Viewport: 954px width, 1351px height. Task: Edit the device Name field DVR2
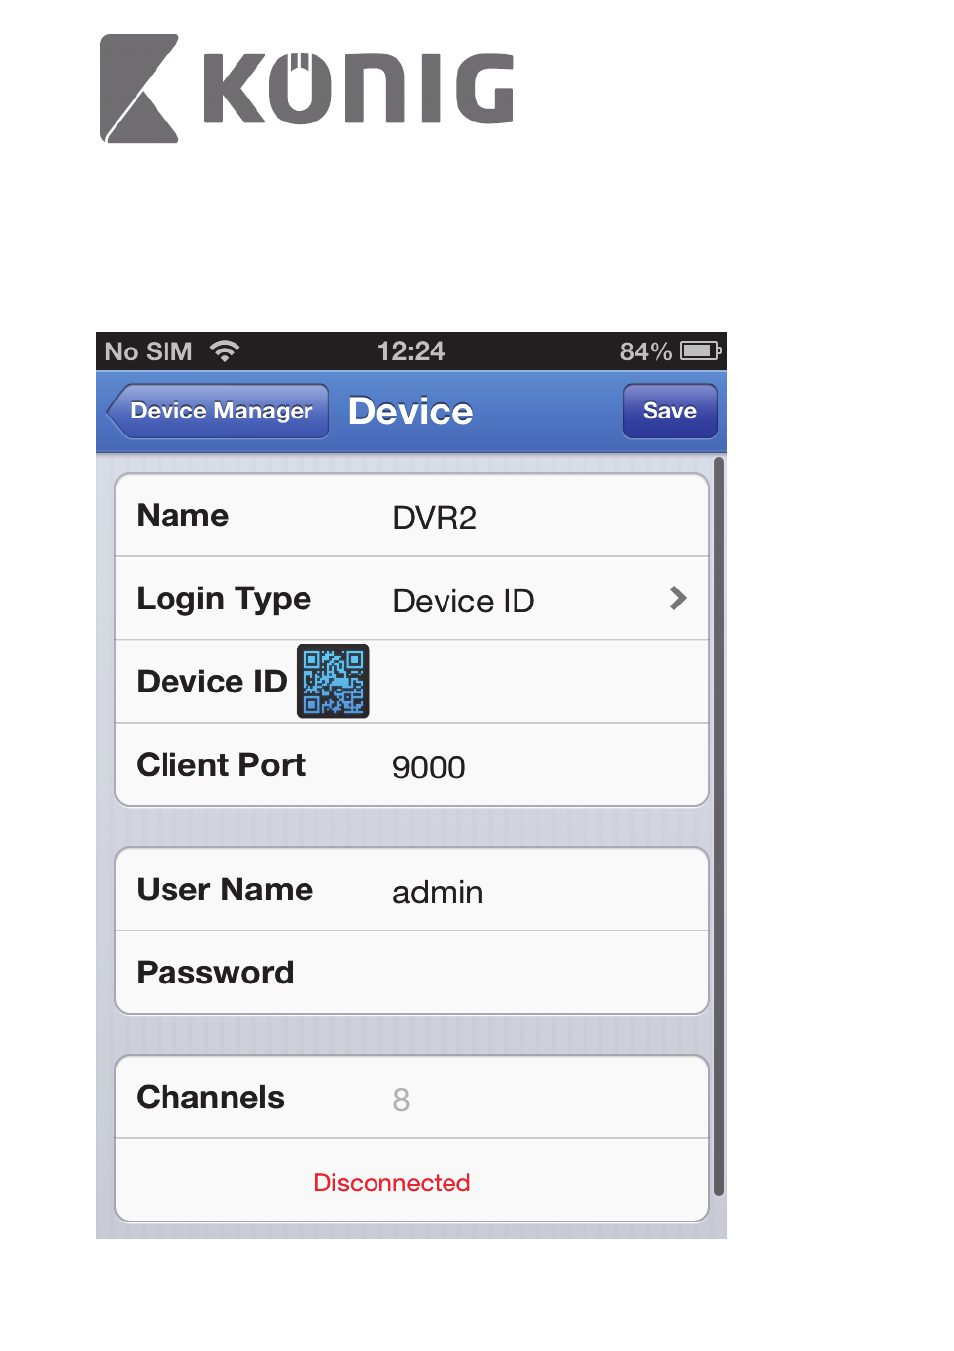pos(435,517)
